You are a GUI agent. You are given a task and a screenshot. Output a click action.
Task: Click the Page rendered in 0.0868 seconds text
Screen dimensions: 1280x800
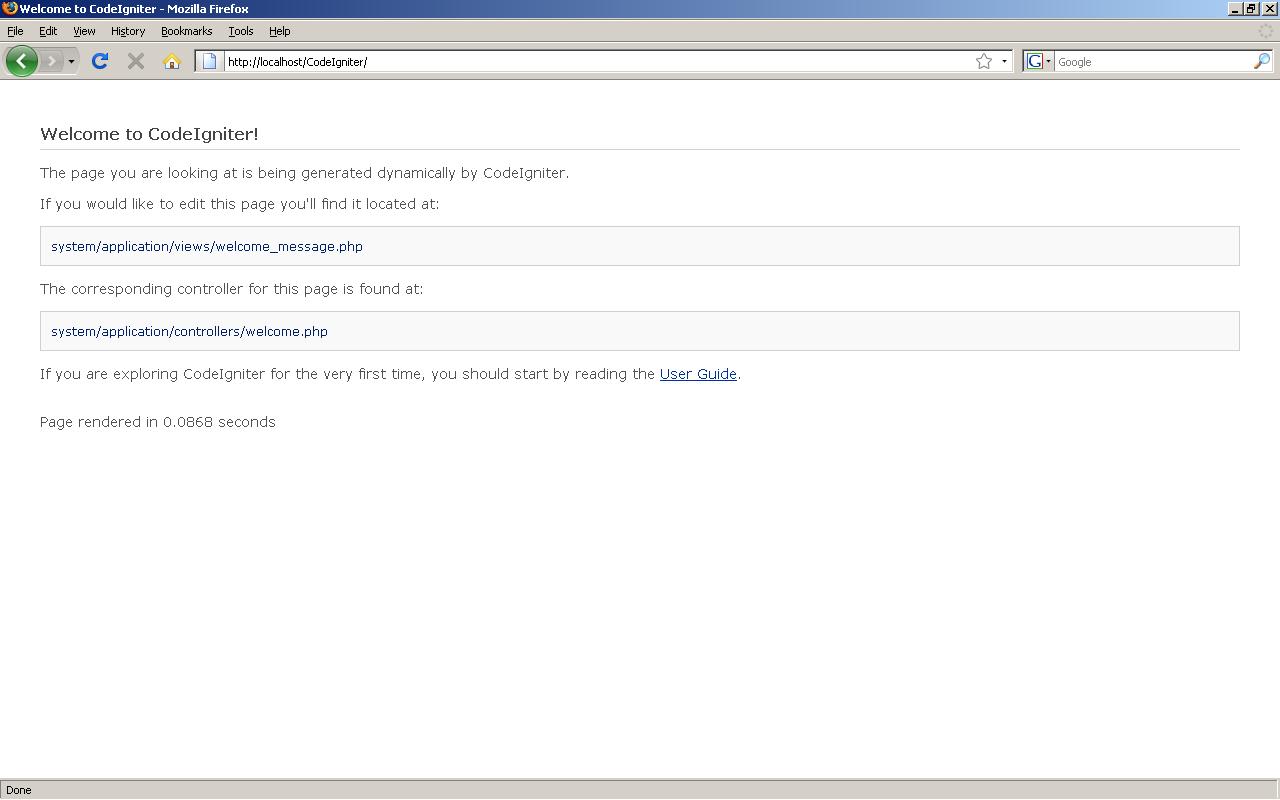[158, 422]
